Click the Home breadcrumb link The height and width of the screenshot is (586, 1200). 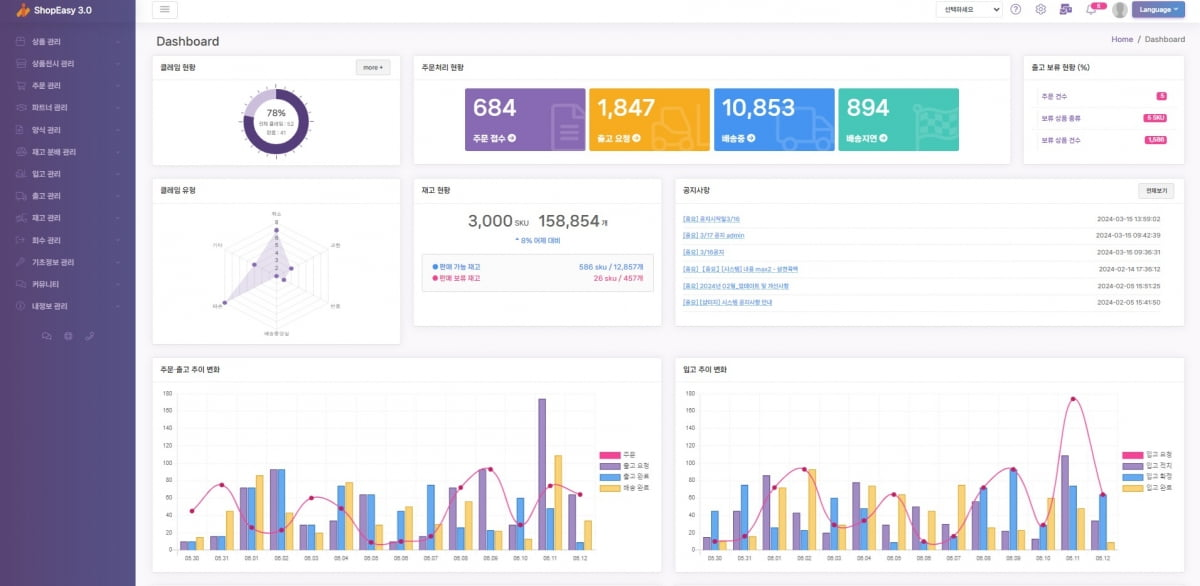[x=1121, y=40]
